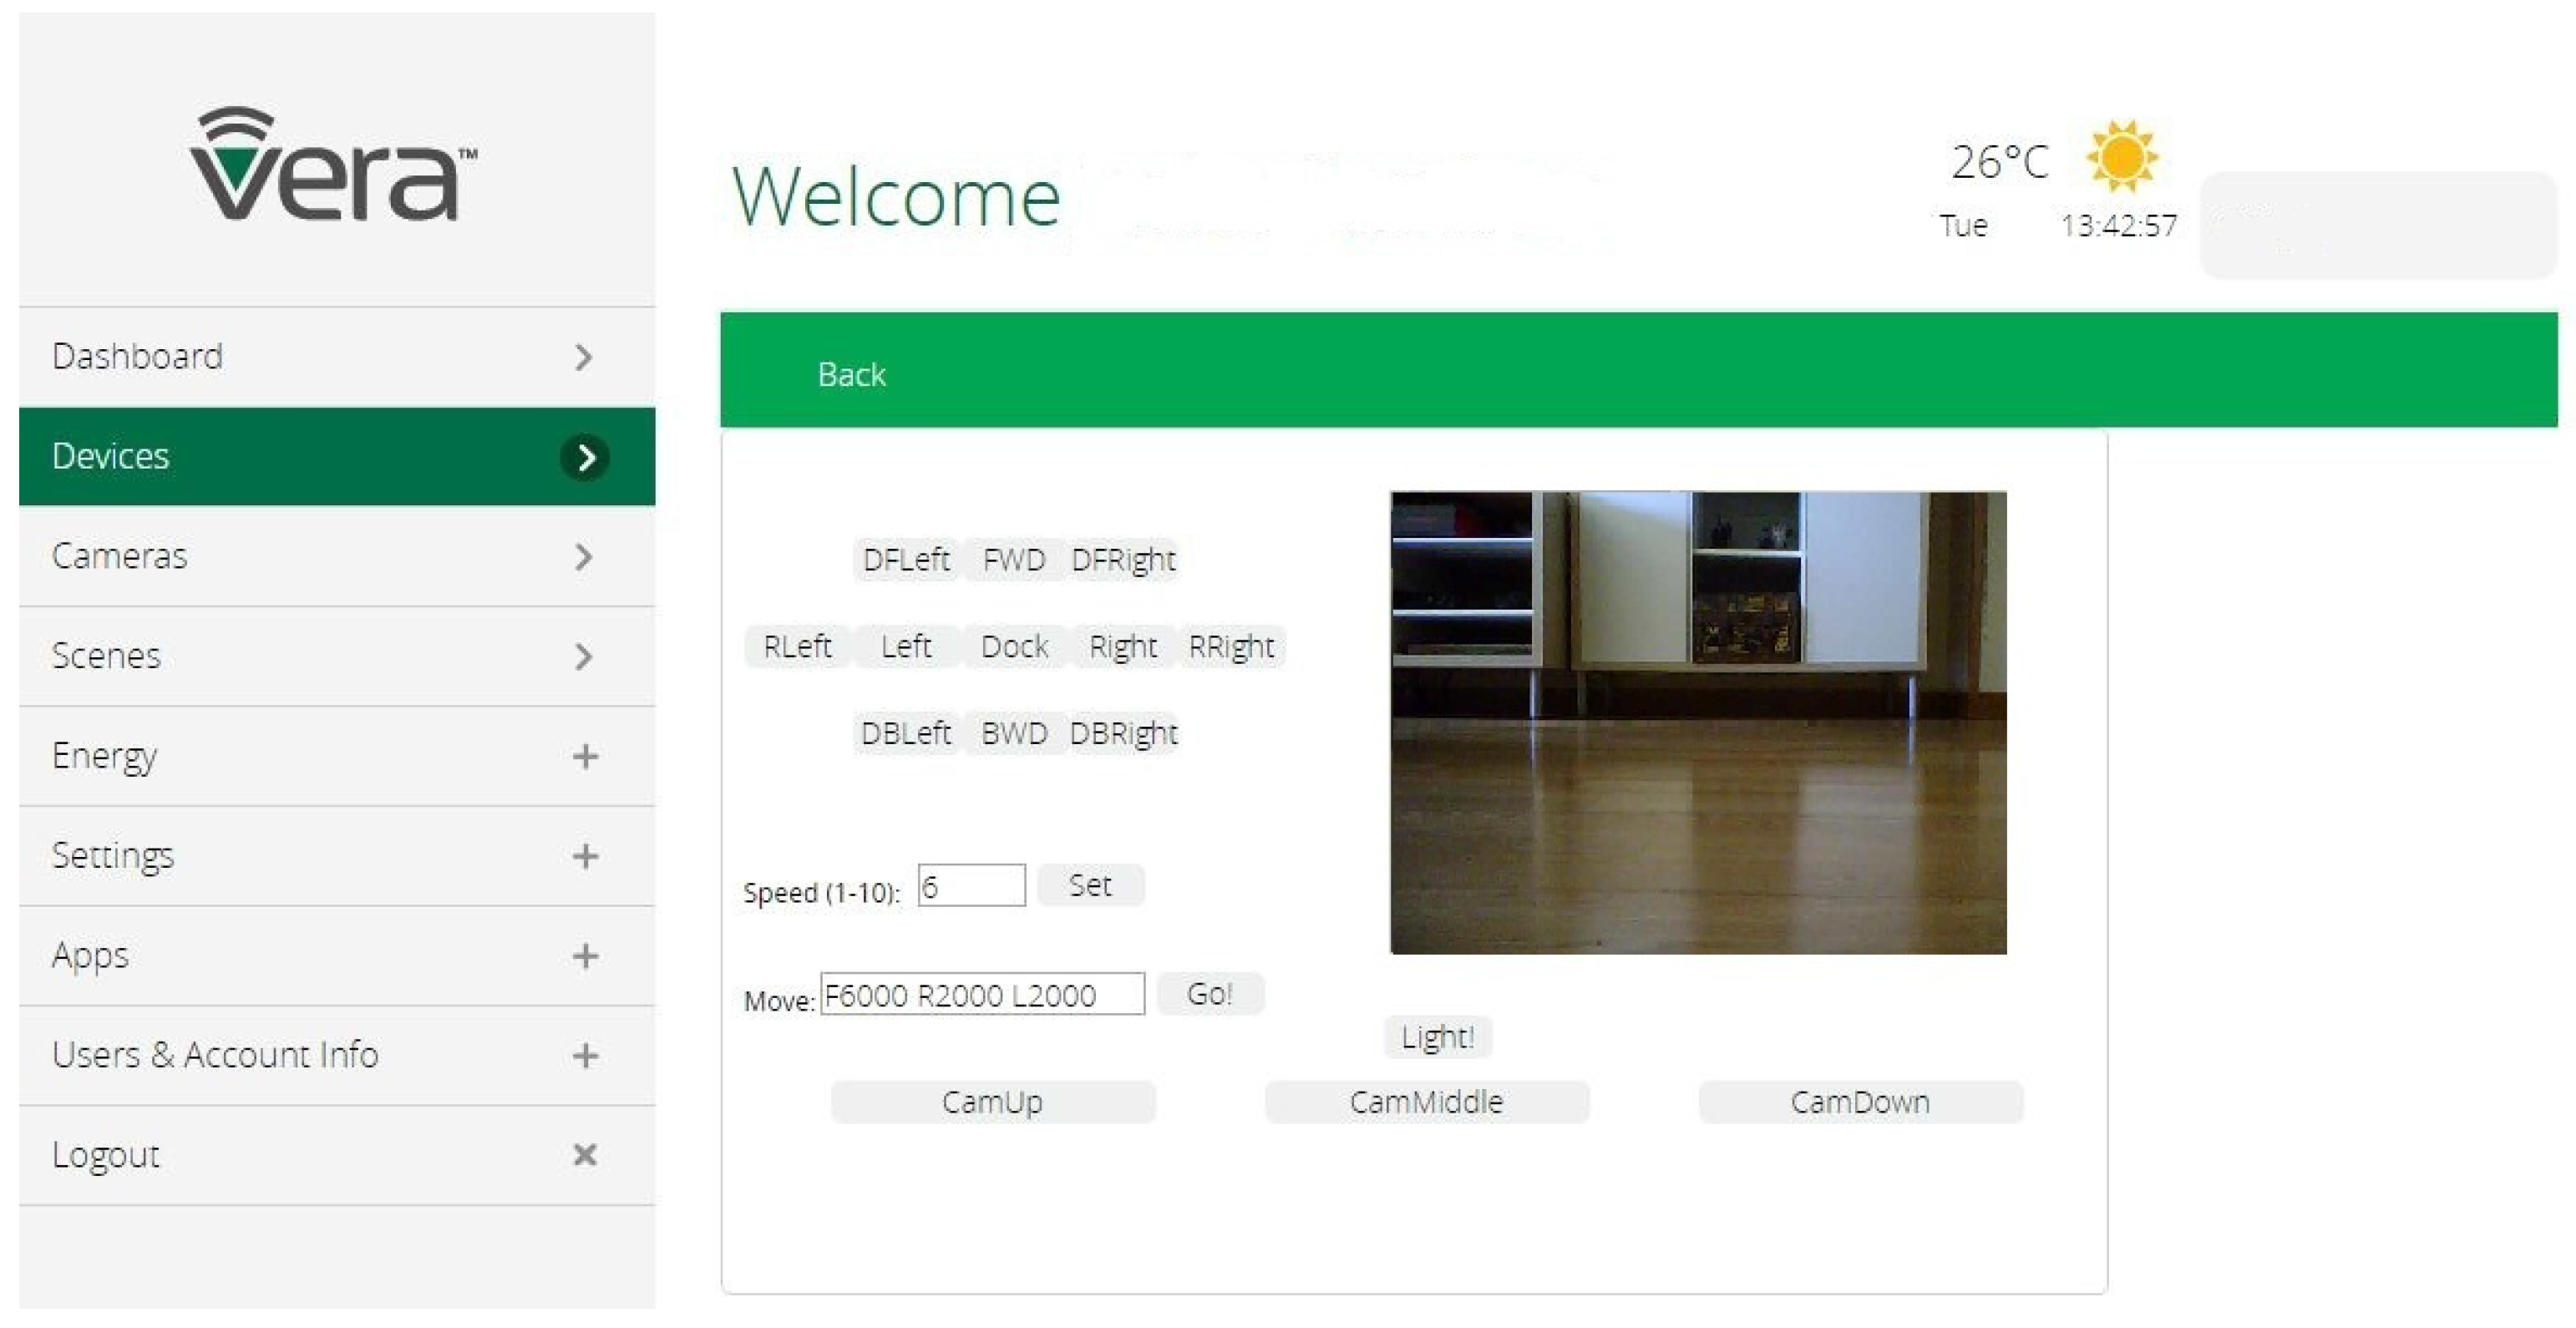
Task: Open the Scenes menu item
Action: (106, 656)
